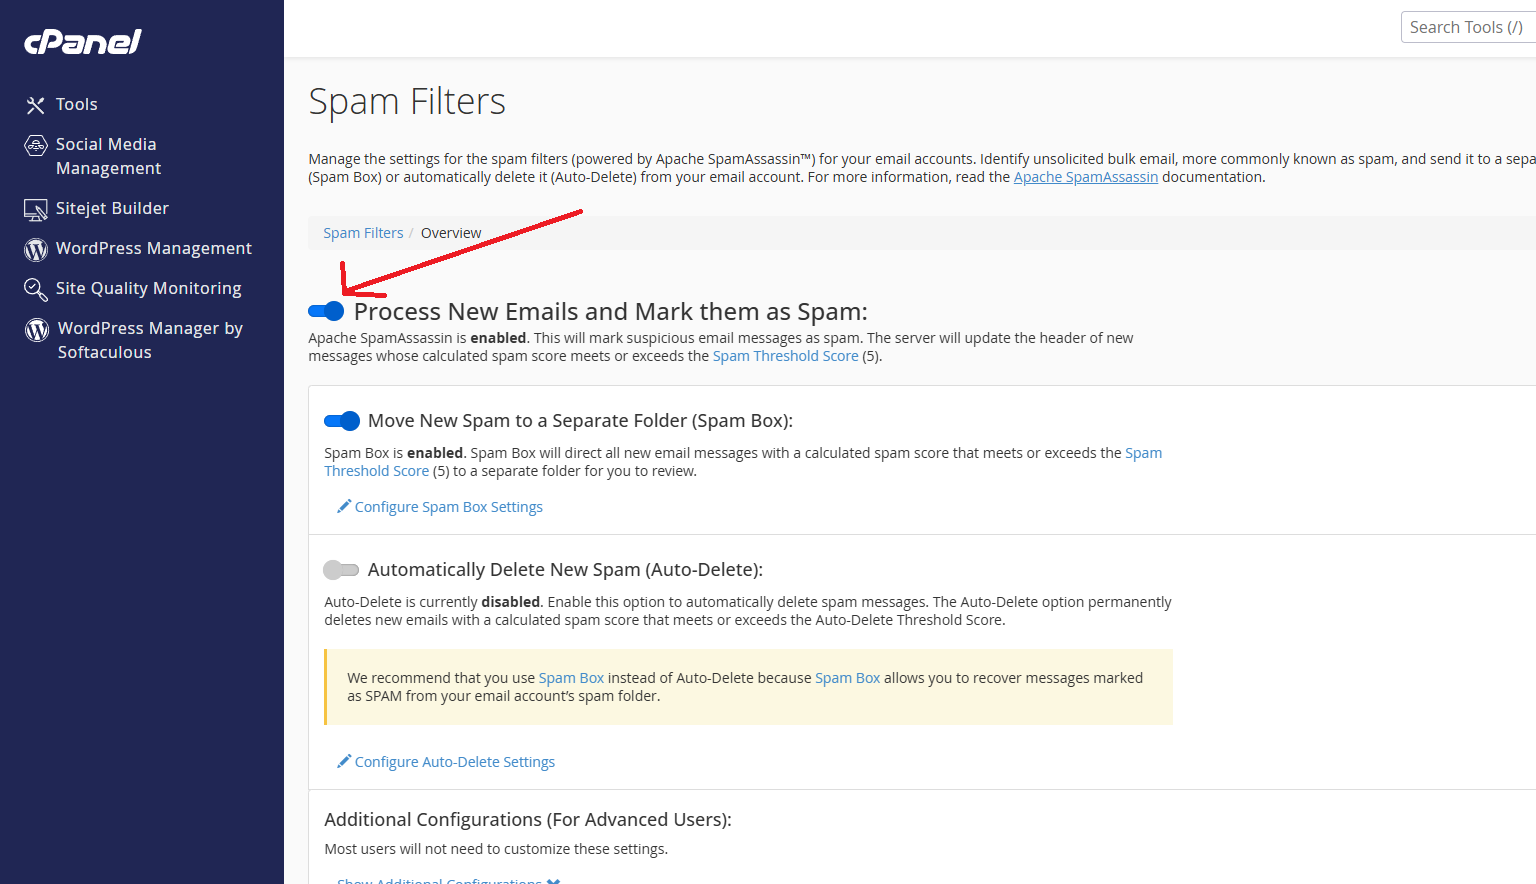The height and width of the screenshot is (884, 1536).
Task: Click the WordPress Management logo icon
Action: click(x=36, y=249)
